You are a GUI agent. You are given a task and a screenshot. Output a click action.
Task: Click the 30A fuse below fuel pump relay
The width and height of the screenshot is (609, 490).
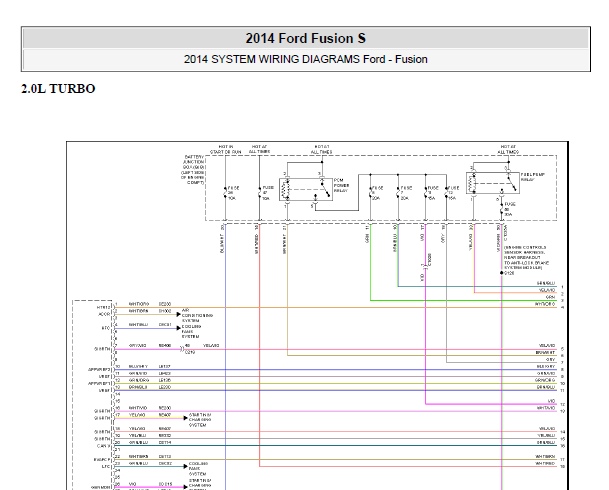[502, 209]
